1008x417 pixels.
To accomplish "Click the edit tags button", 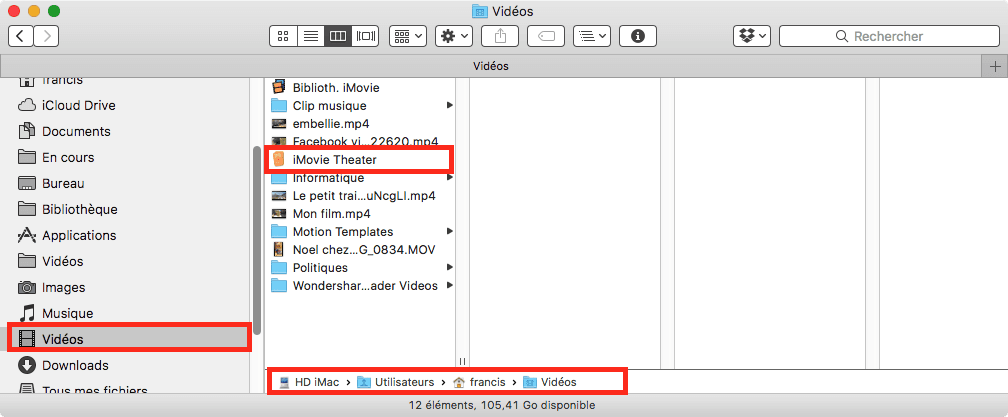I will pos(546,36).
